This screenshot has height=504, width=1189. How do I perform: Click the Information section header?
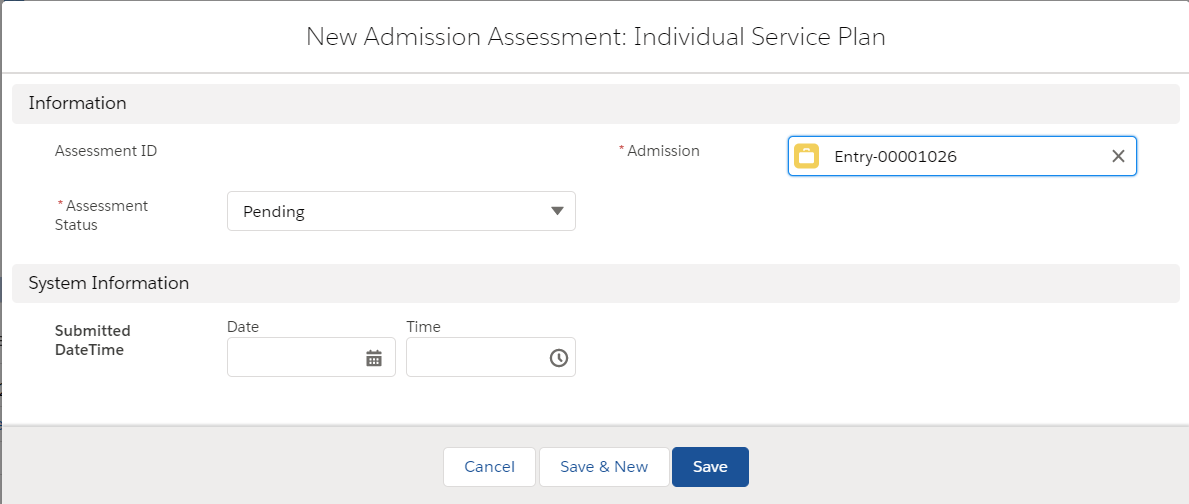(x=78, y=103)
